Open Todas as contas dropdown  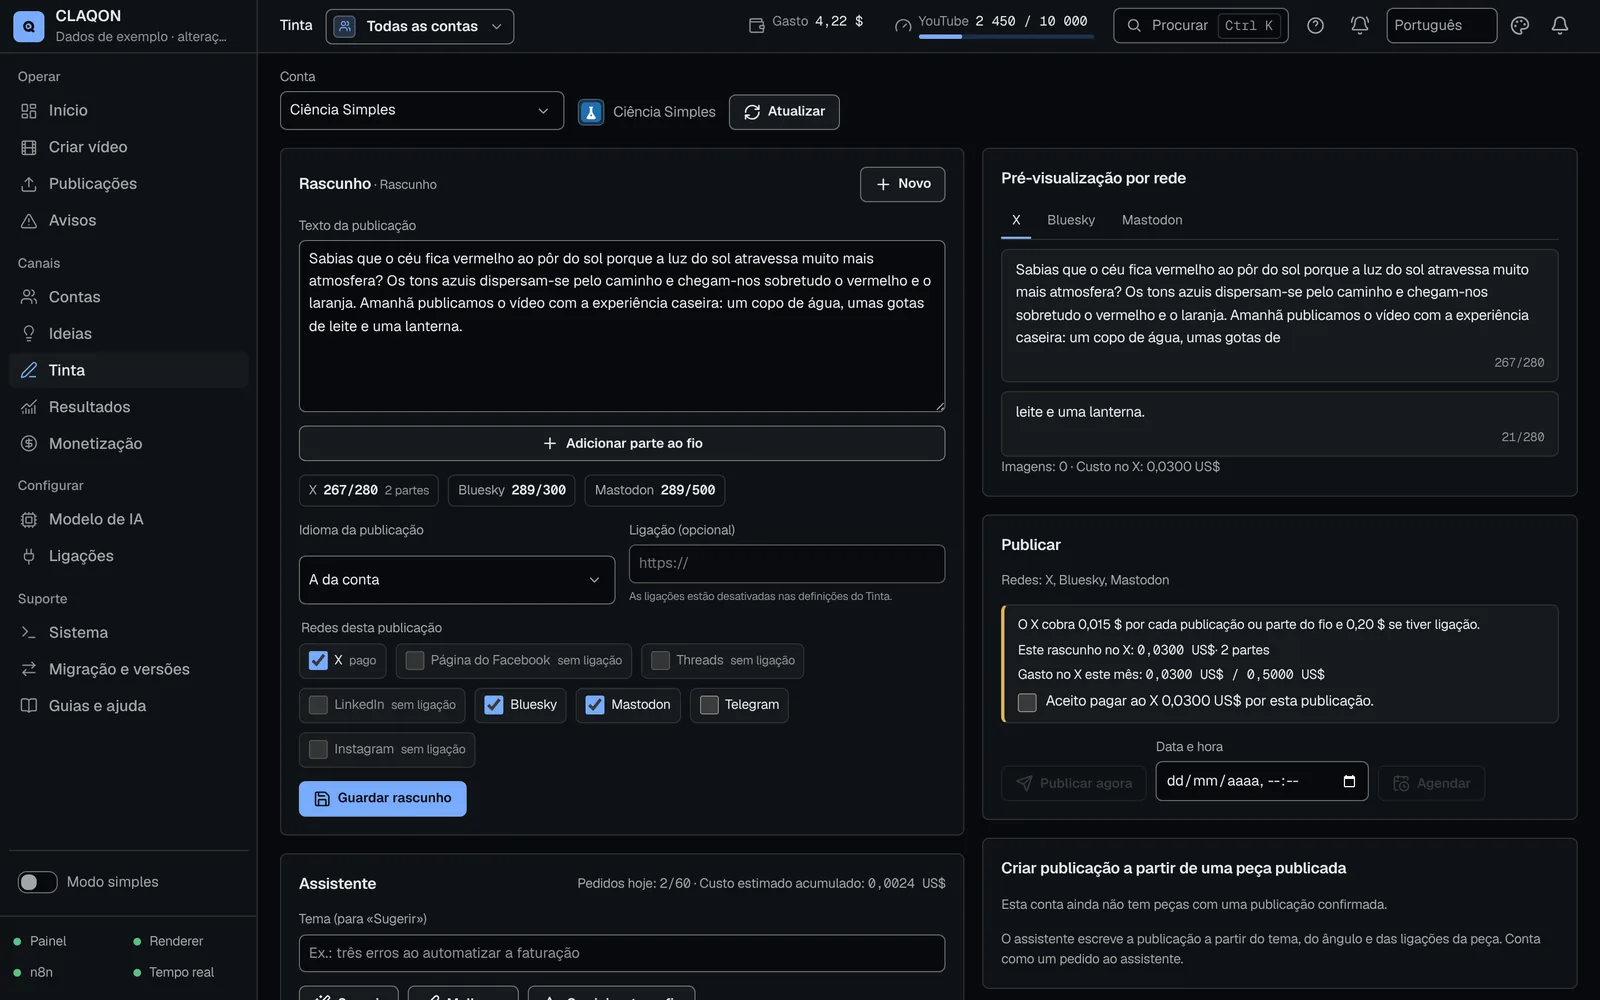(x=420, y=26)
